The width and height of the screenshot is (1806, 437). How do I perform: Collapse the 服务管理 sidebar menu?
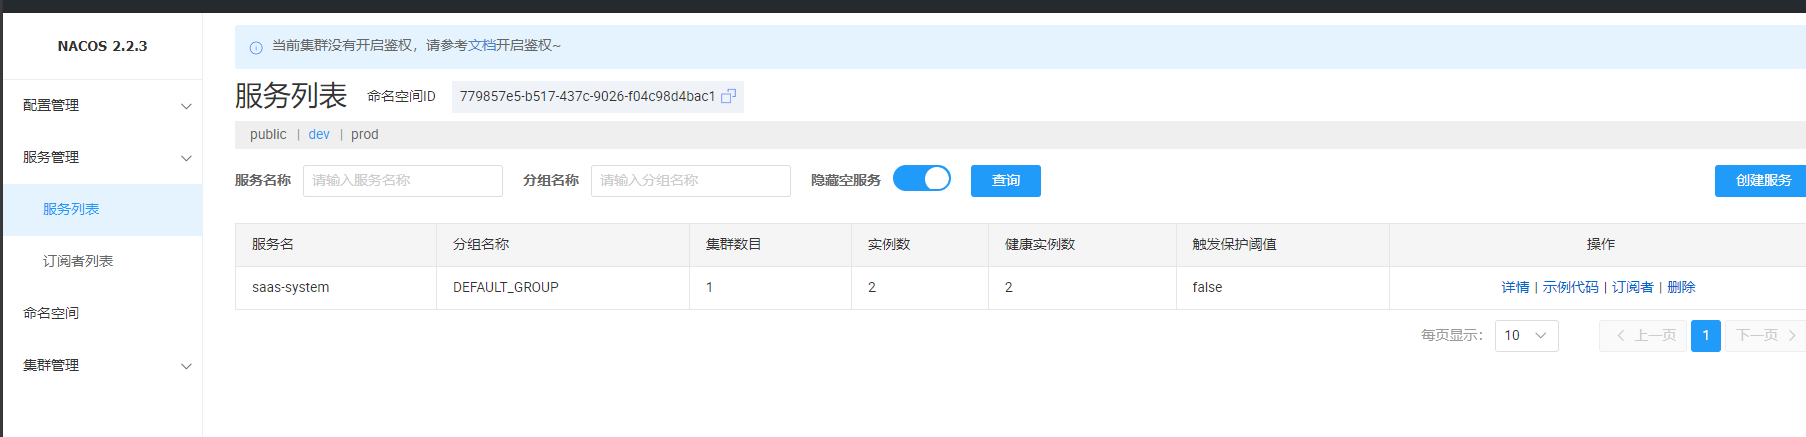click(x=102, y=157)
